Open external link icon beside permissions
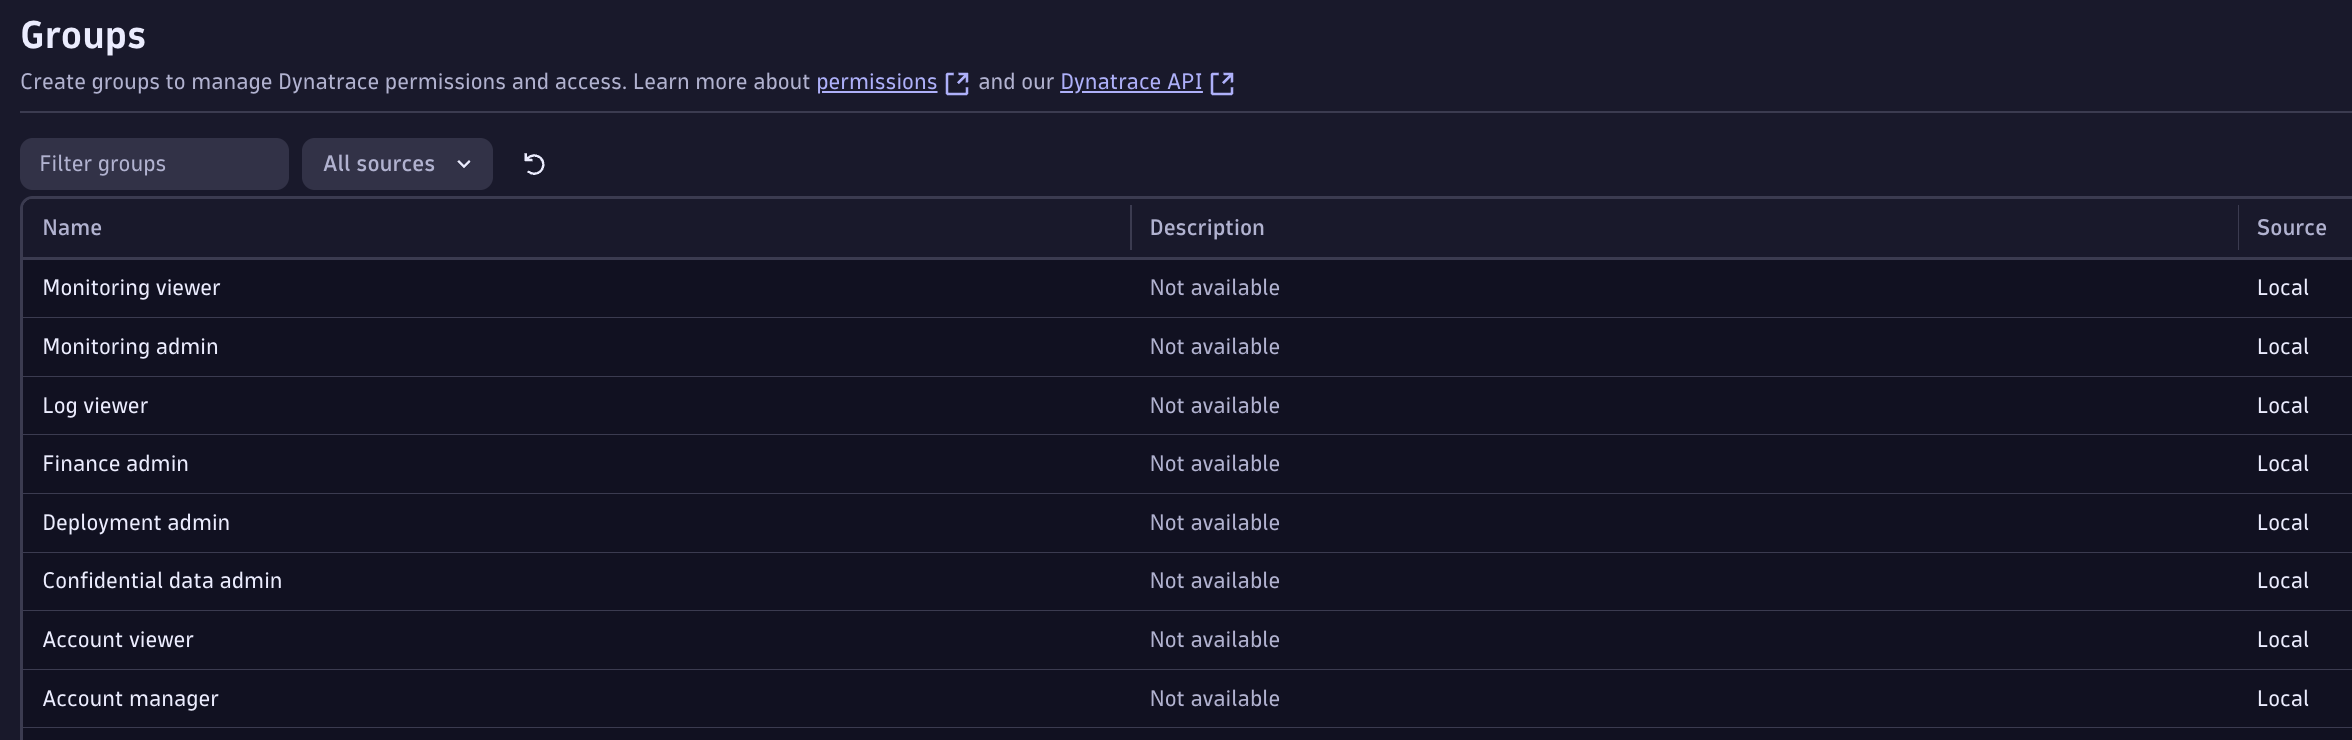 (x=957, y=83)
